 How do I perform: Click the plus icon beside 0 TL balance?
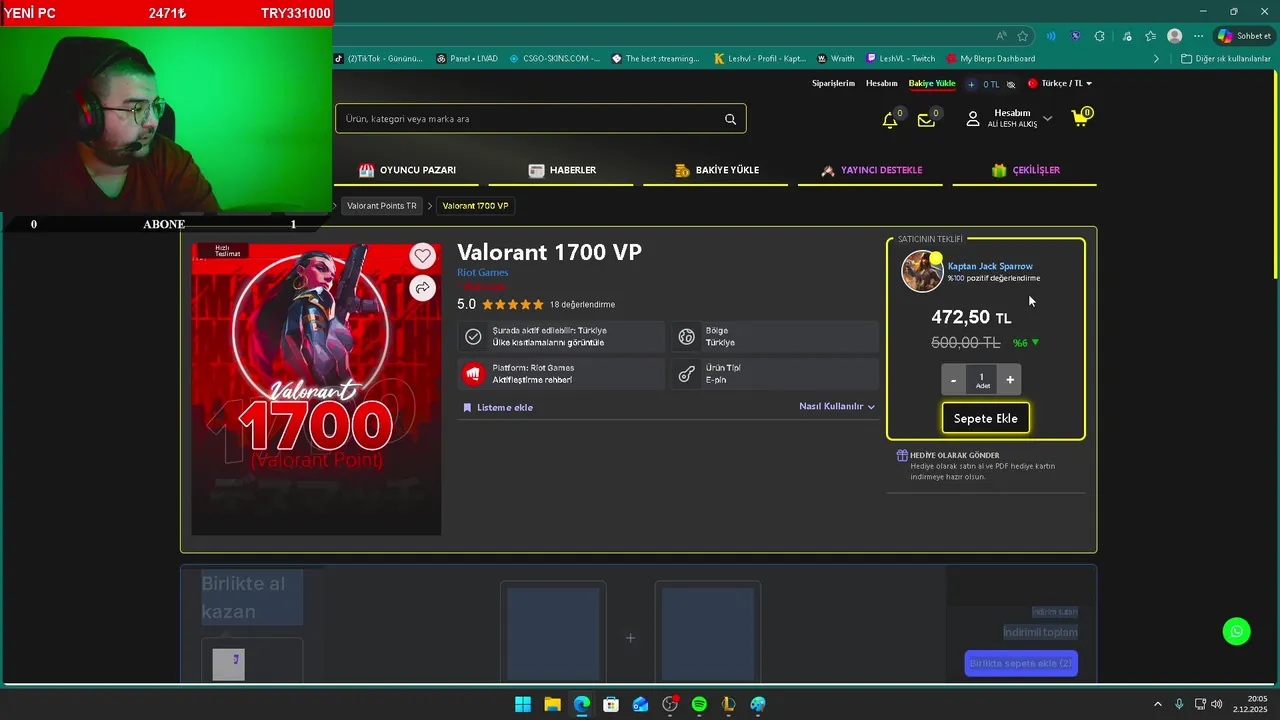pyautogui.click(x=971, y=84)
